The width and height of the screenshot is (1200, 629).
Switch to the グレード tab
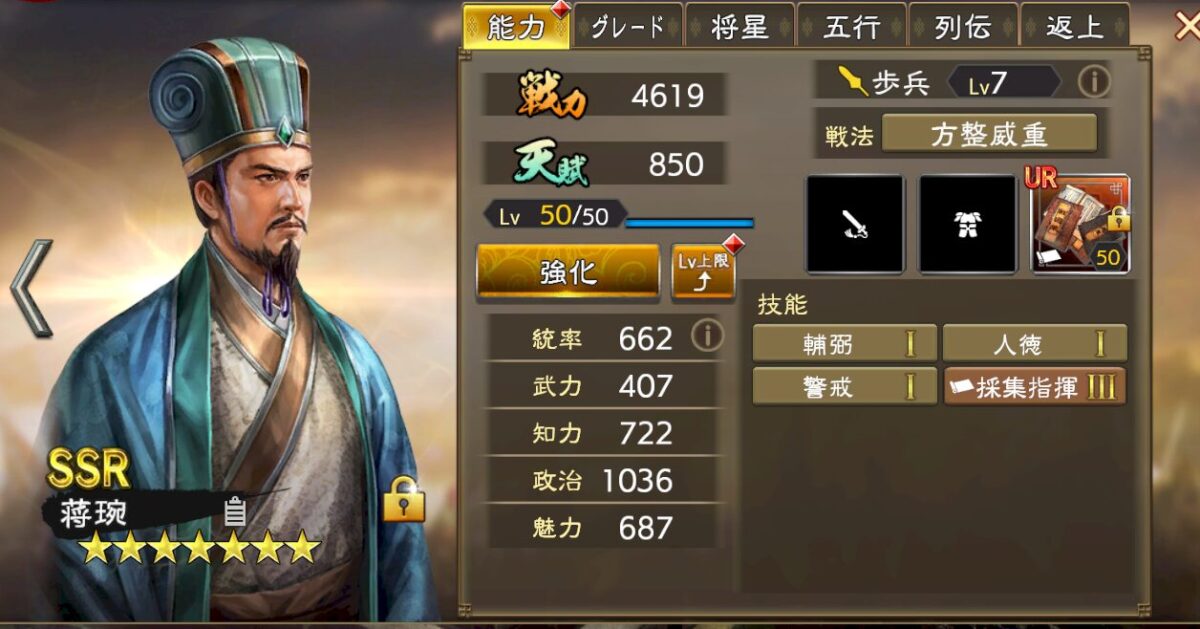click(628, 26)
